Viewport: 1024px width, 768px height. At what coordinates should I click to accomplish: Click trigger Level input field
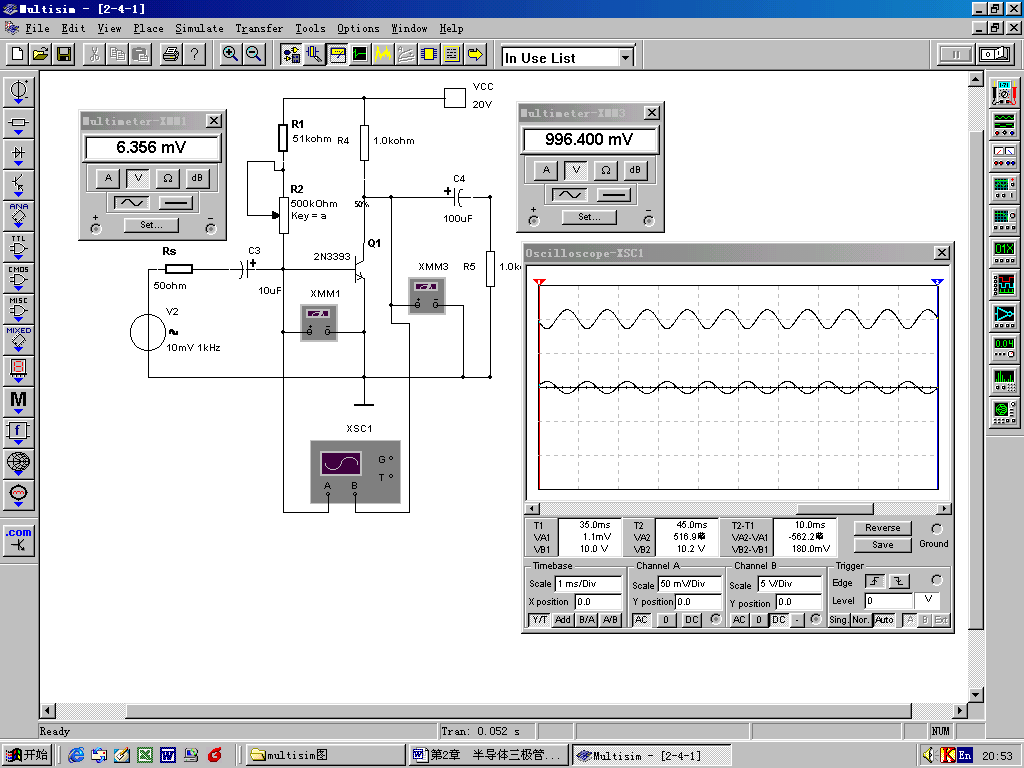click(x=889, y=600)
